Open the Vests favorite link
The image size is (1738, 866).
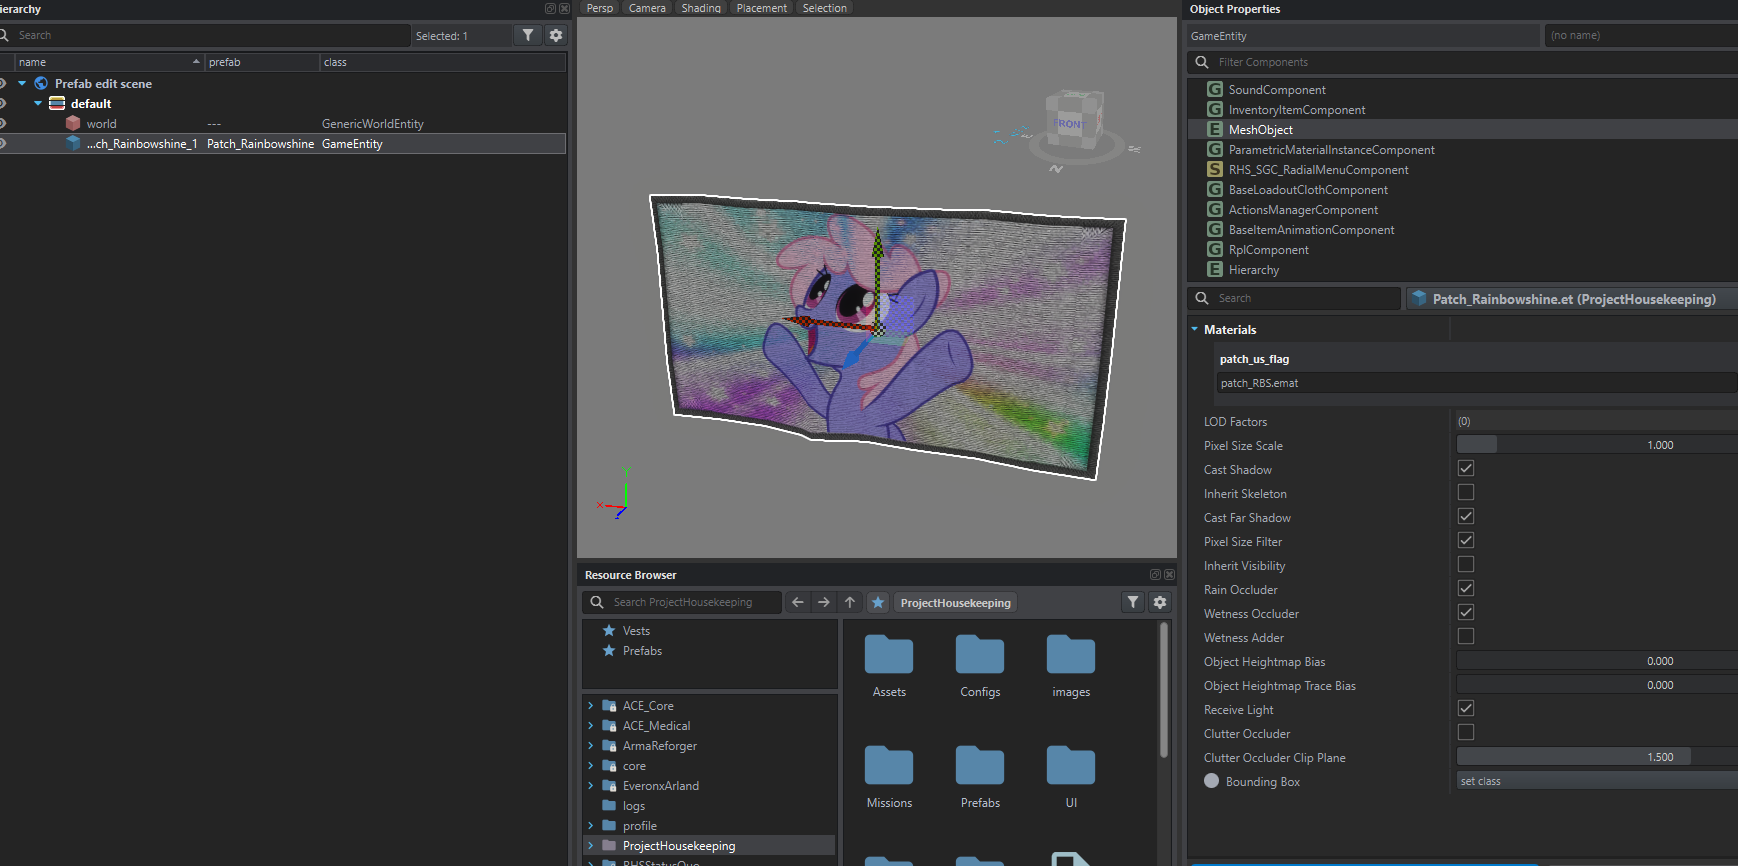coord(636,630)
